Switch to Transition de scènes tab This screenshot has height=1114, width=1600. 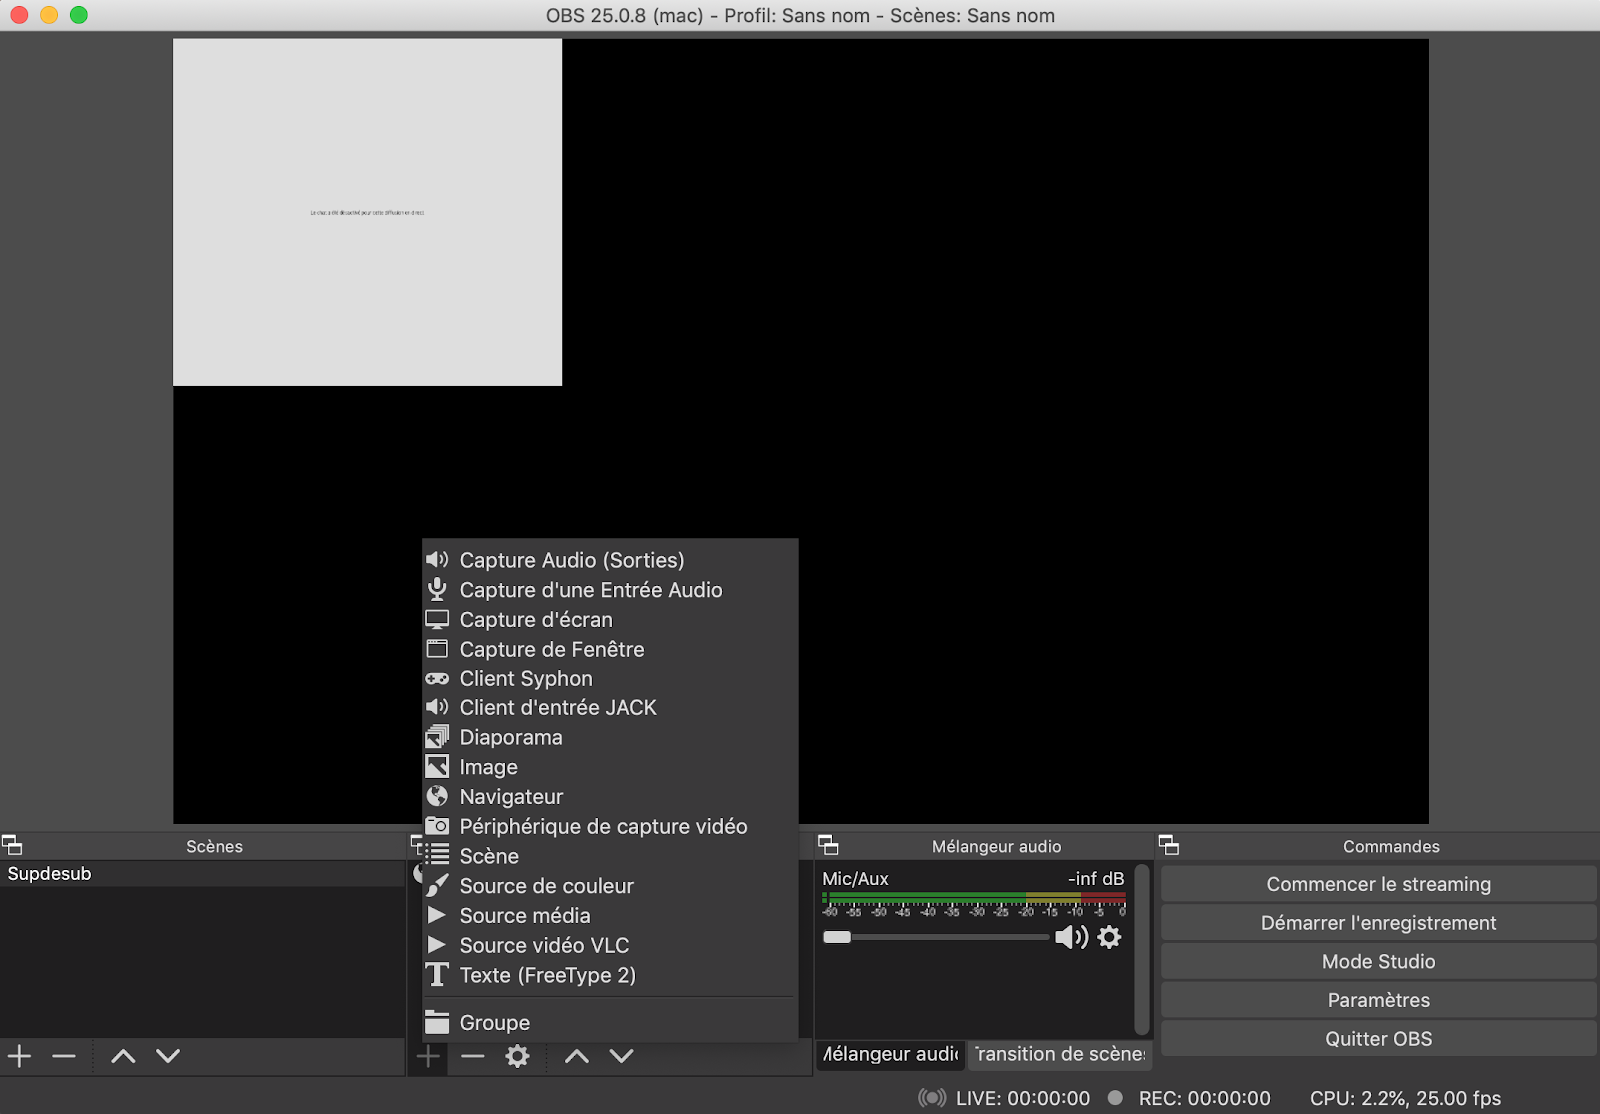pos(1060,1054)
